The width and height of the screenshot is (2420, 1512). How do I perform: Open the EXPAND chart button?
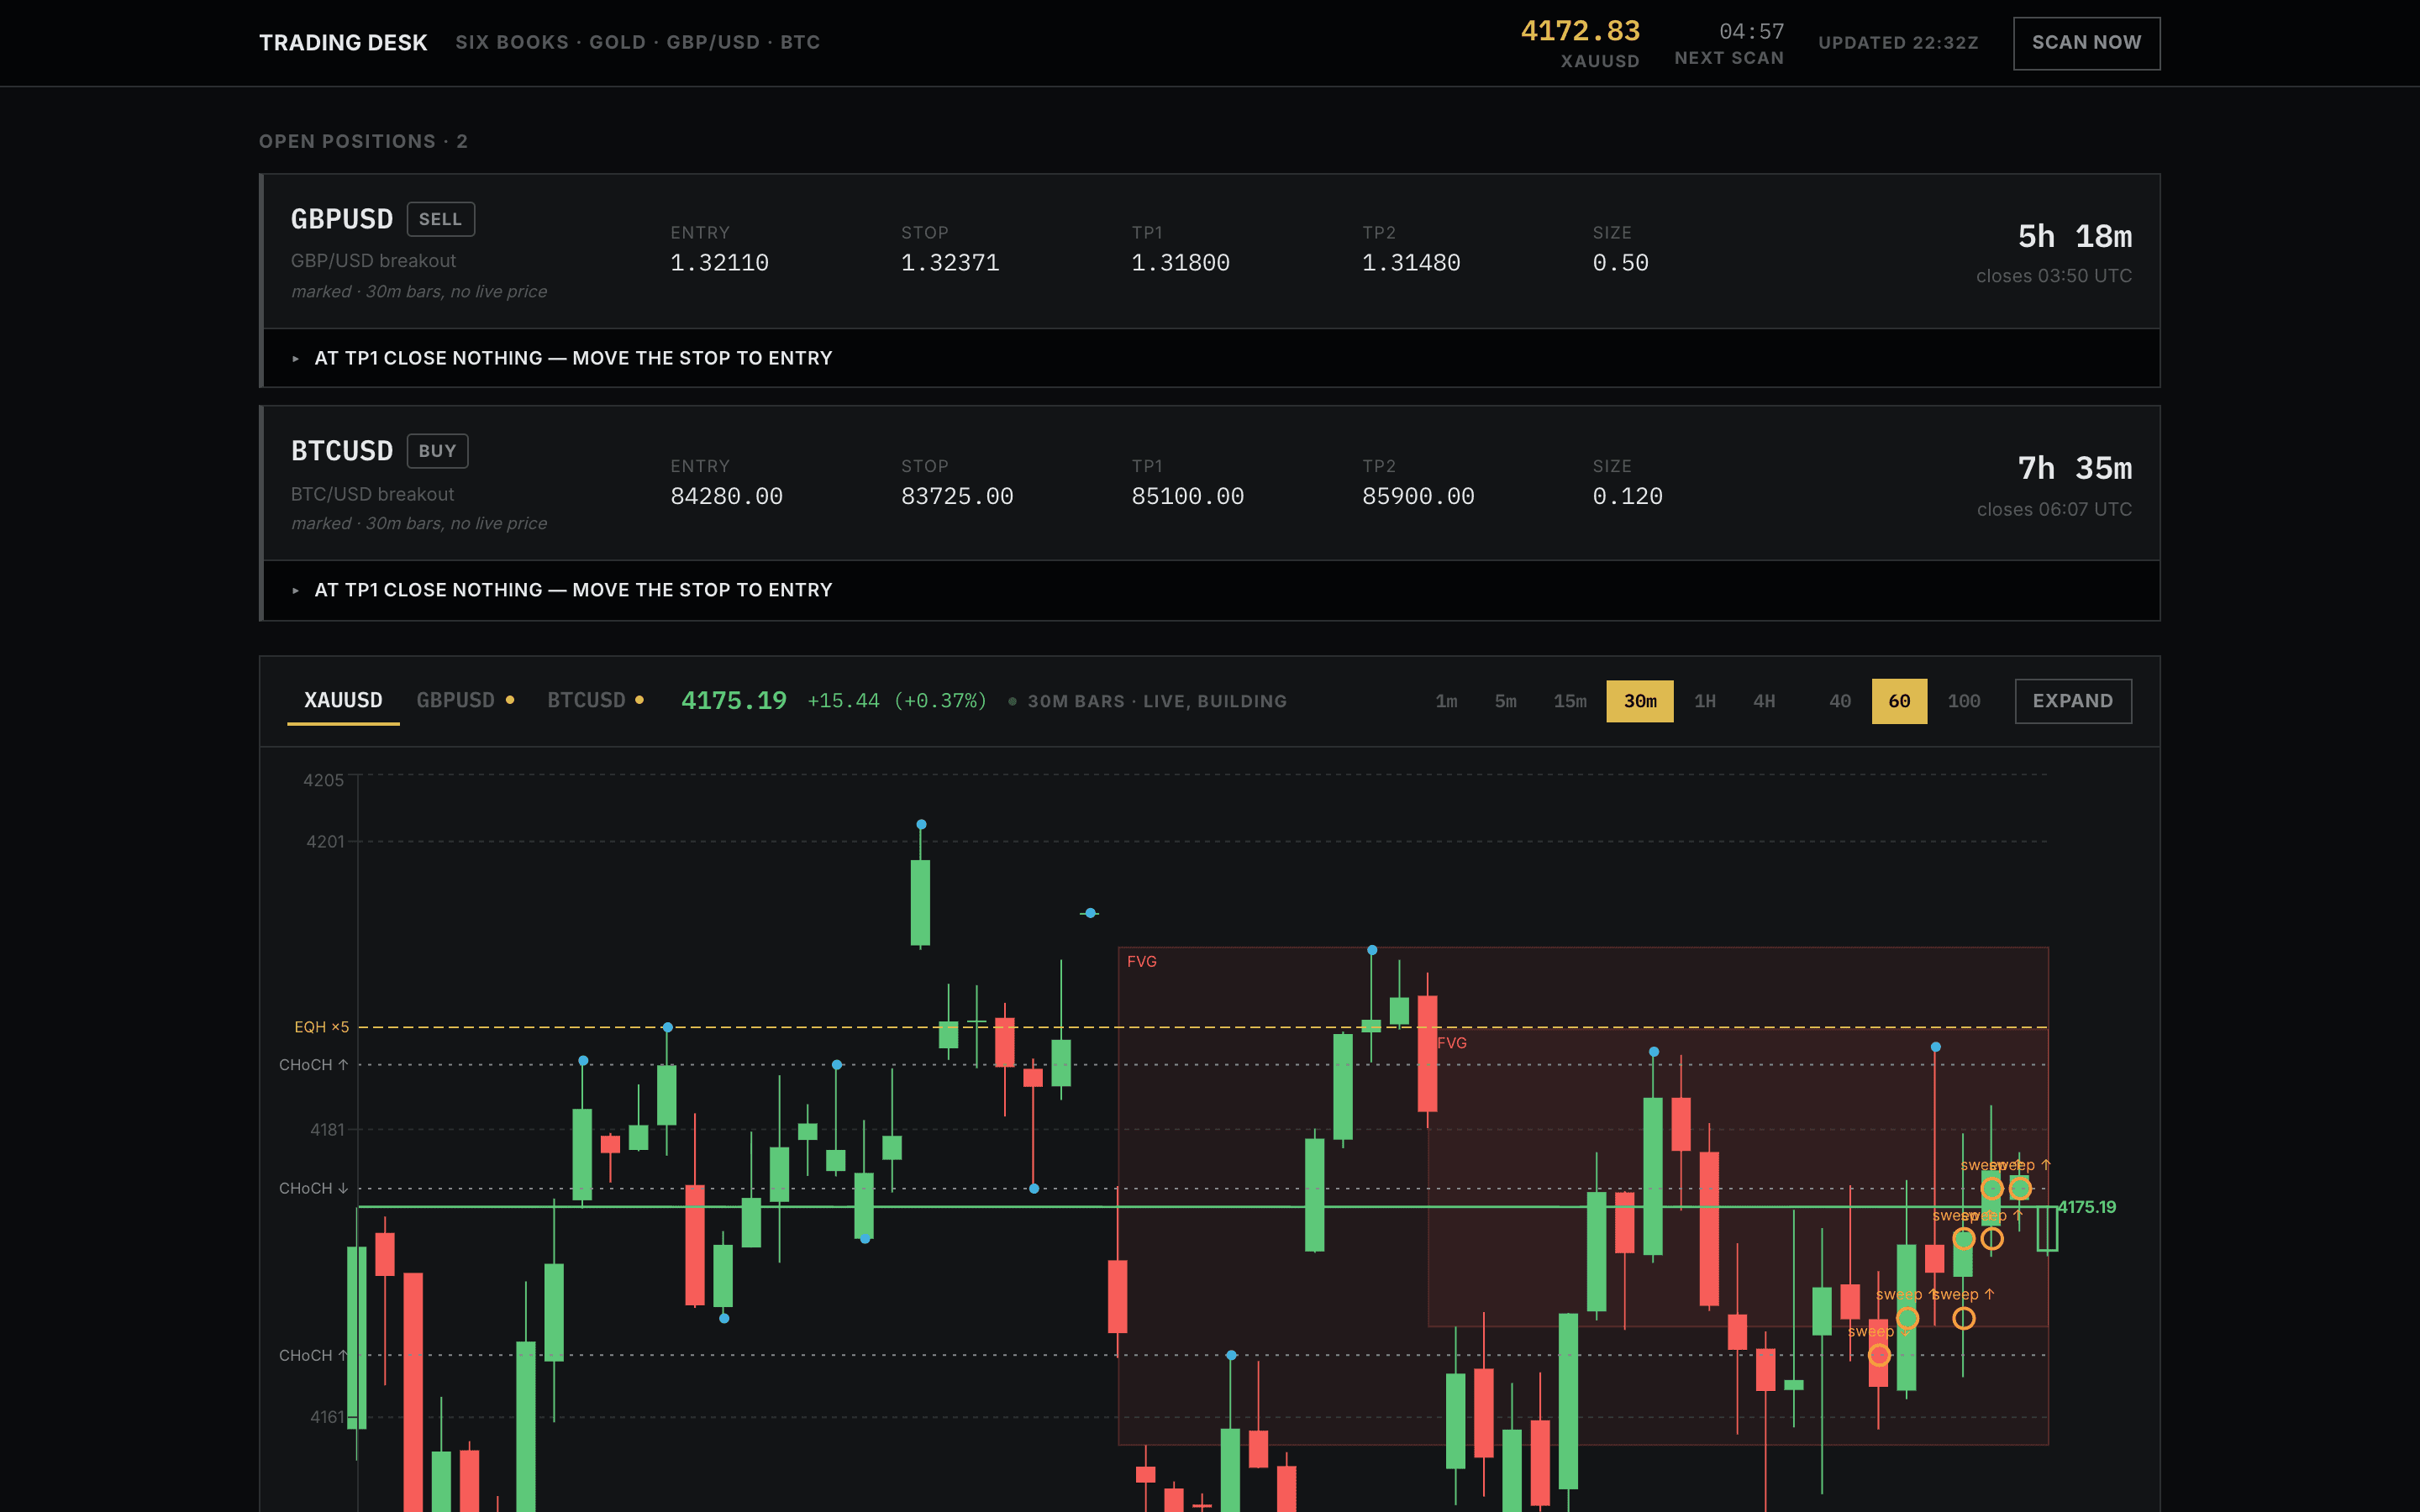[2072, 701]
